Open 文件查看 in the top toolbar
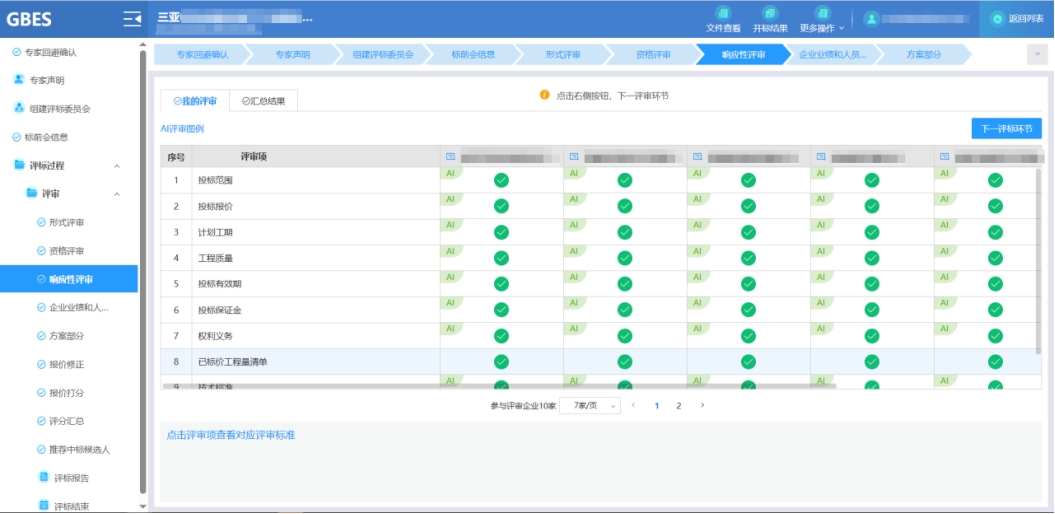 (x=723, y=20)
